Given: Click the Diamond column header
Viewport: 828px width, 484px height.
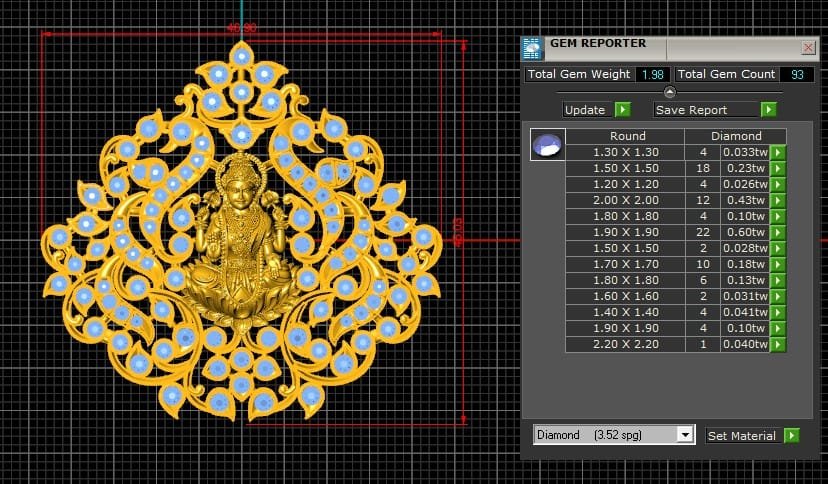Looking at the screenshot, I should (735, 136).
